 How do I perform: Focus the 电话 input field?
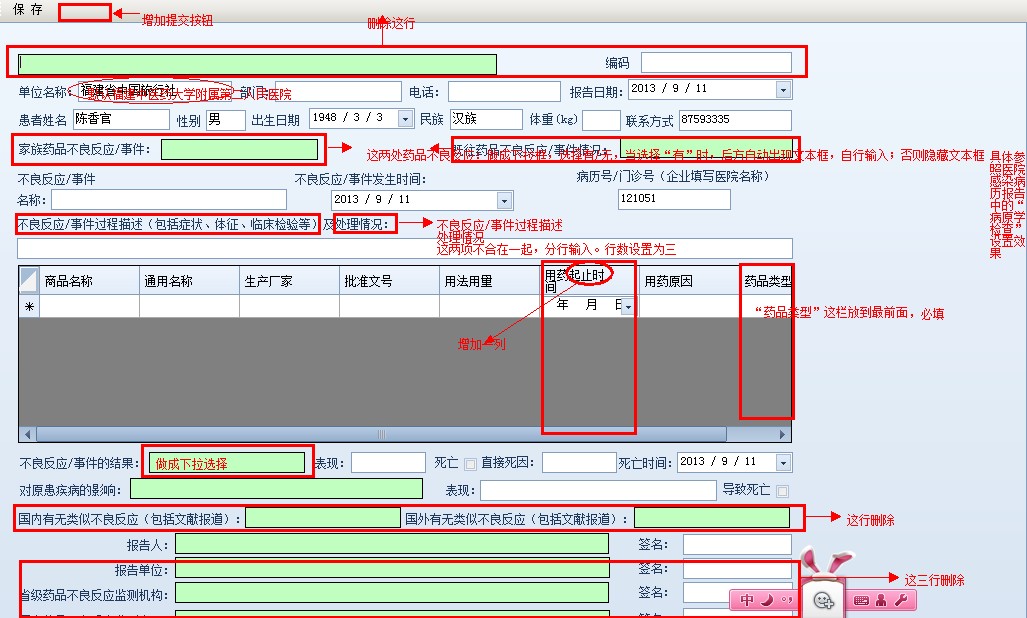point(504,92)
